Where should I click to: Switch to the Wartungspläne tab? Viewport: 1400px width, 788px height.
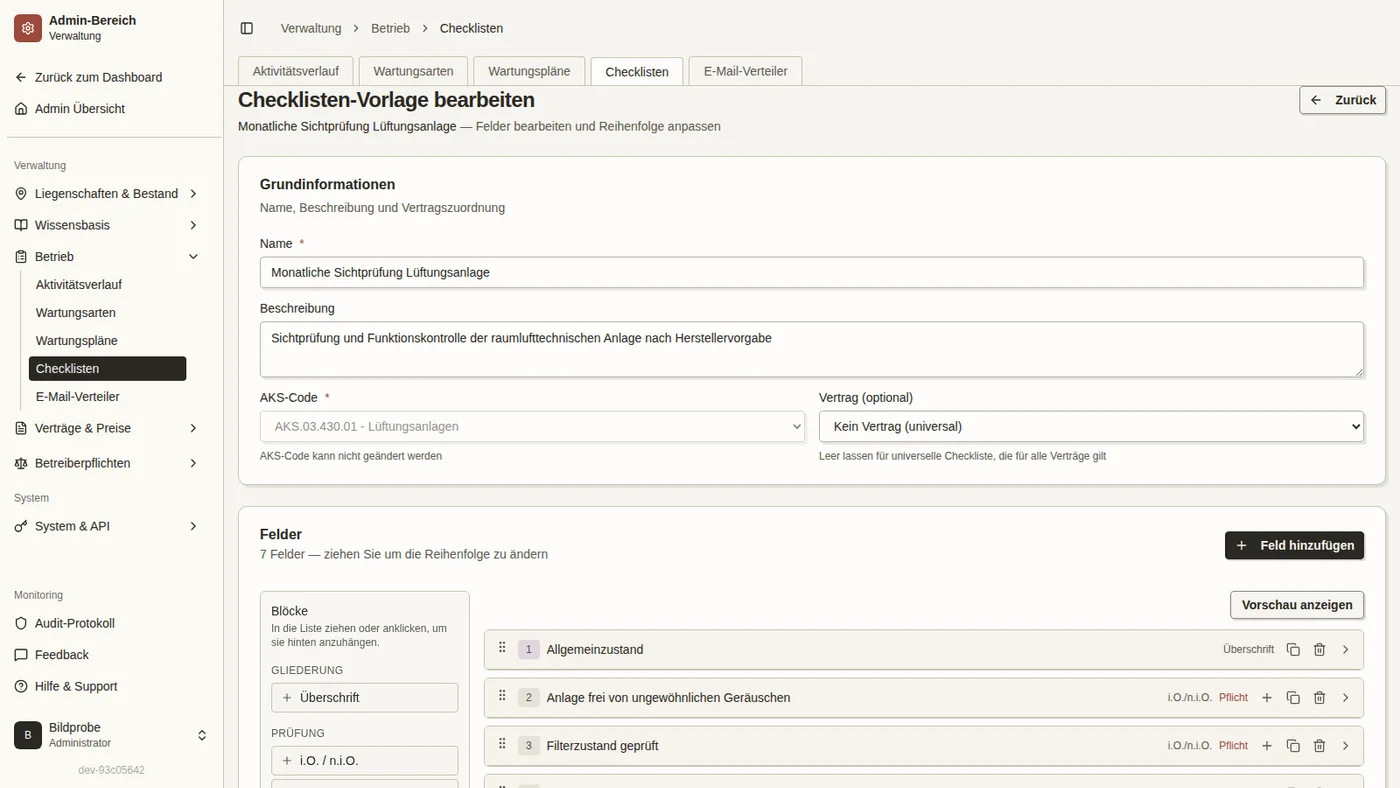(x=529, y=72)
